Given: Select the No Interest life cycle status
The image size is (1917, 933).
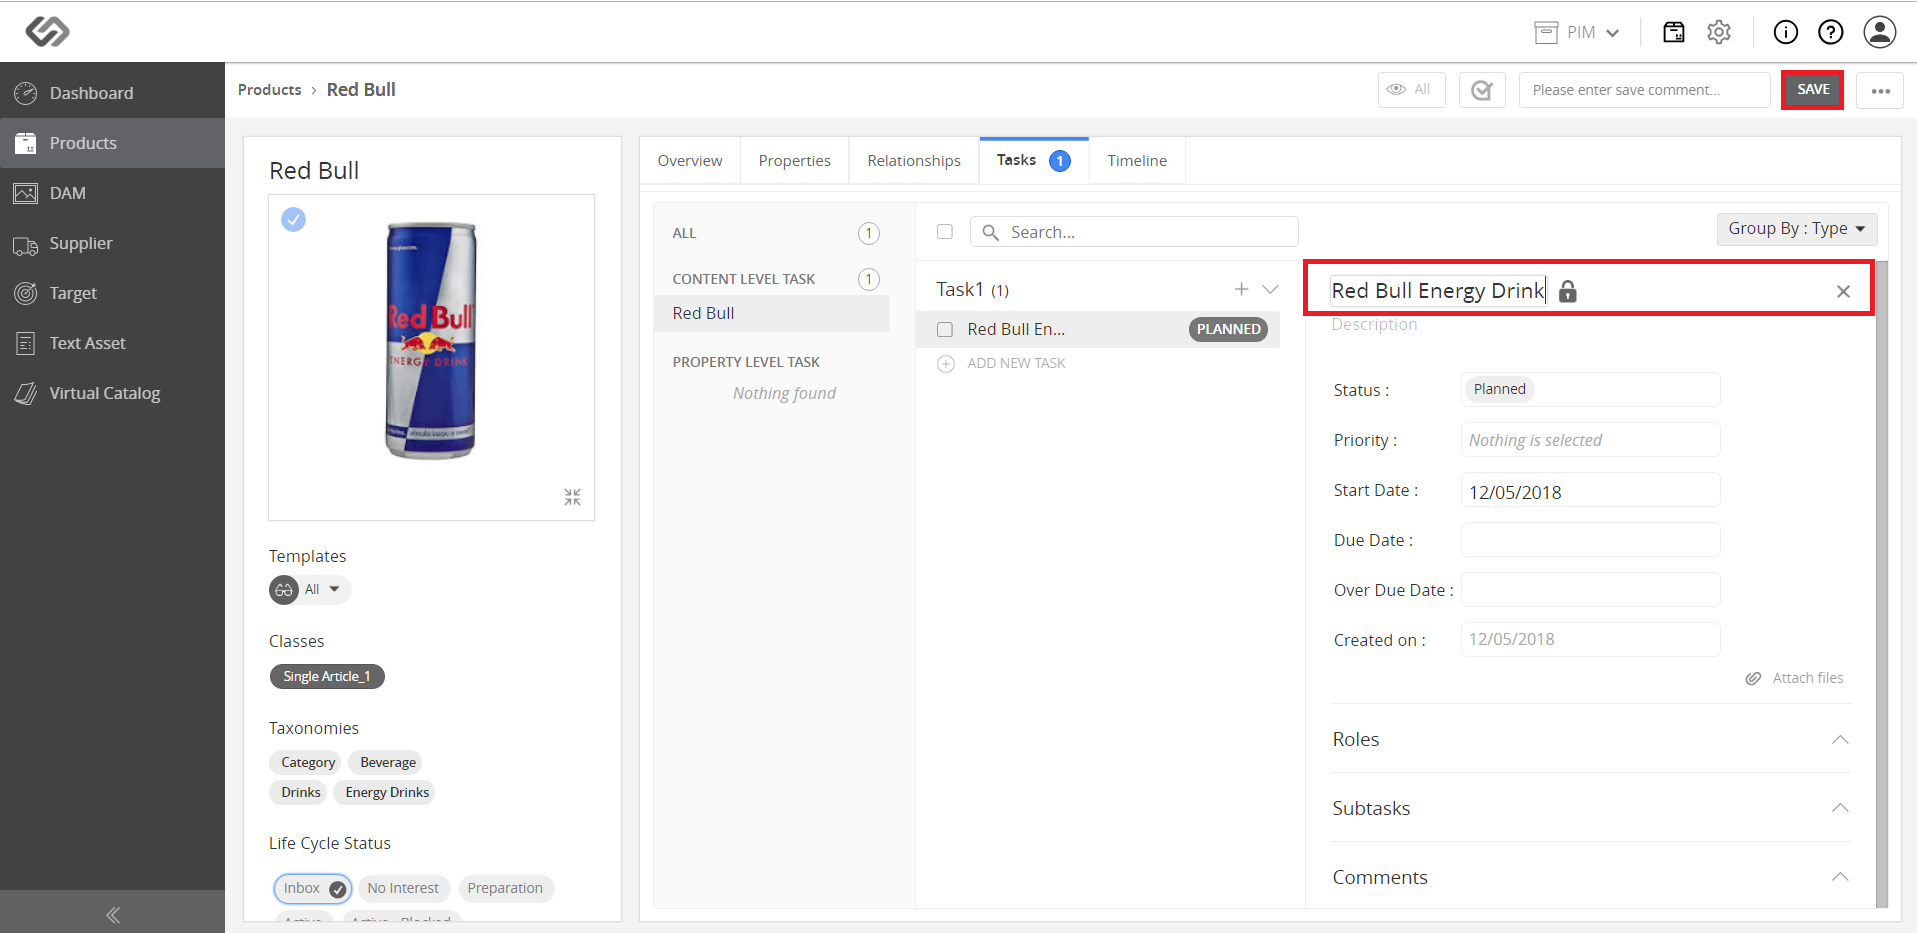Looking at the screenshot, I should click(403, 888).
